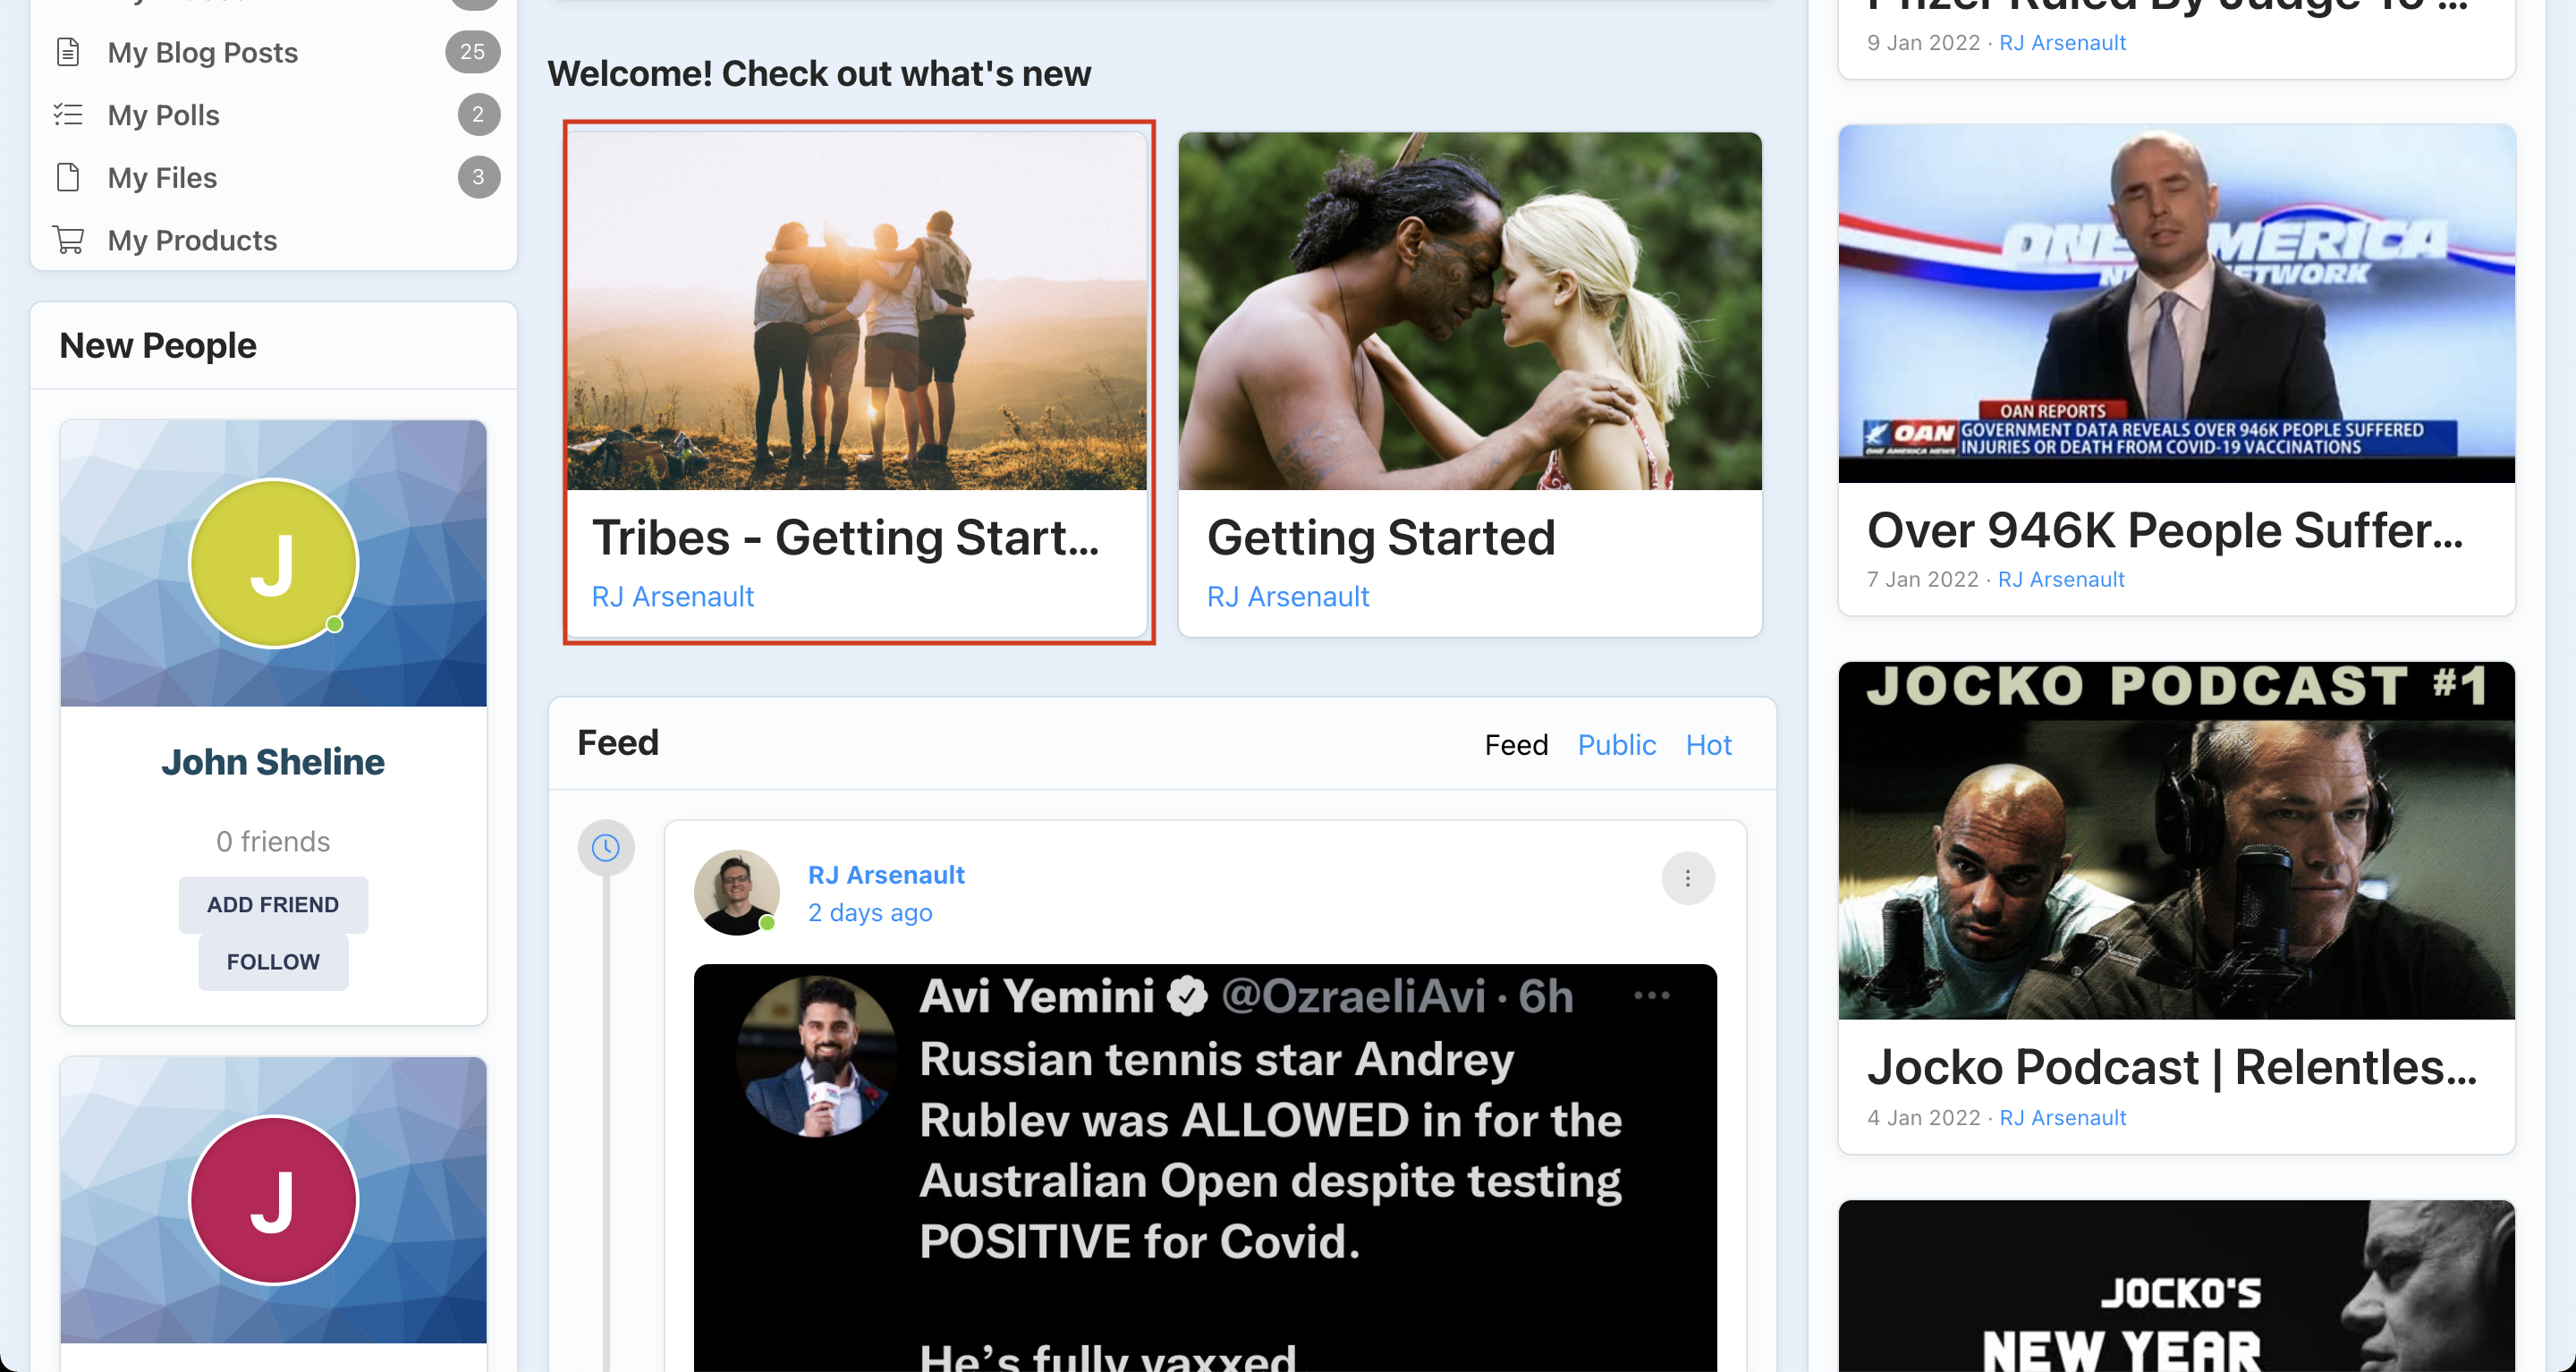The height and width of the screenshot is (1372, 2576).
Task: Switch to the Public feed tab
Action: [x=1616, y=745]
